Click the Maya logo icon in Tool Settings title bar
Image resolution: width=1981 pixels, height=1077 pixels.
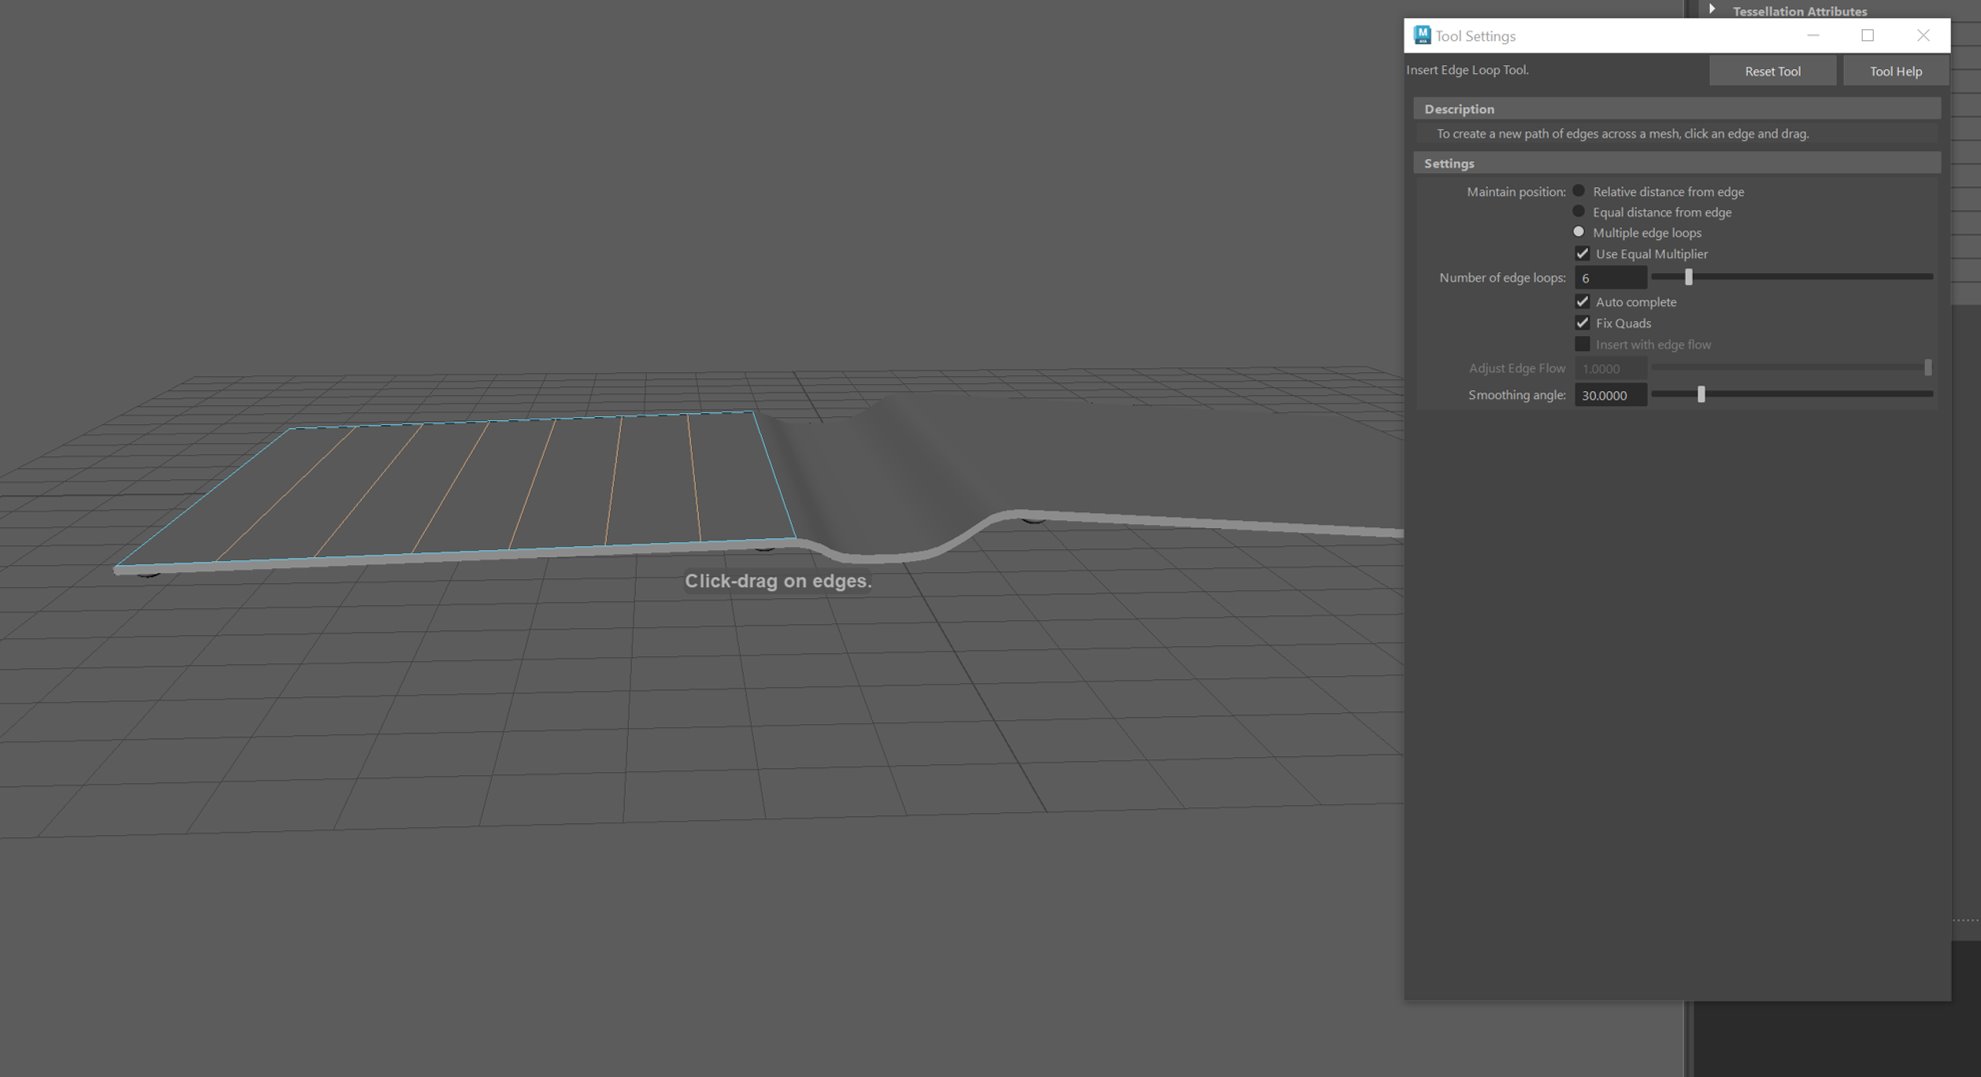pyautogui.click(x=1421, y=35)
